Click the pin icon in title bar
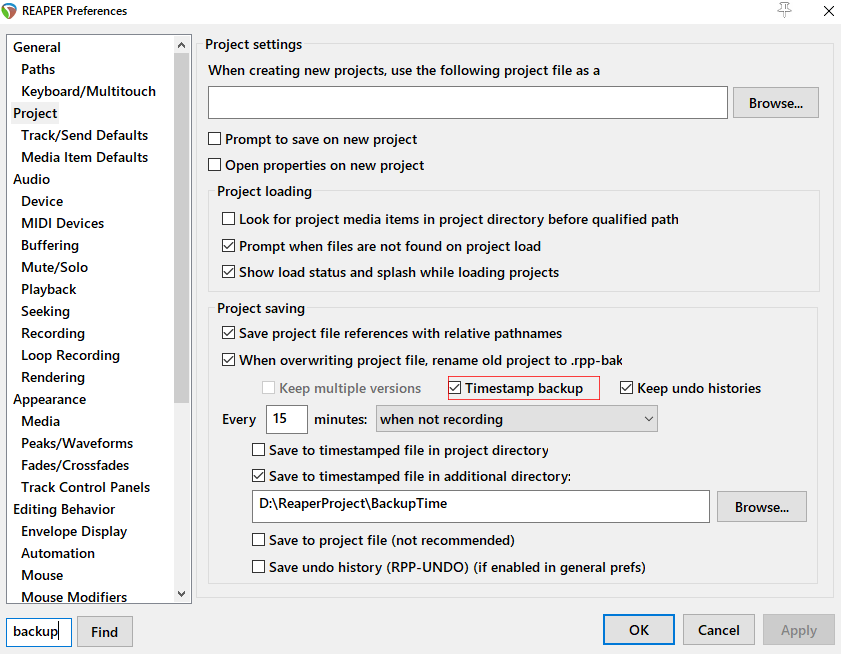The image size is (841, 654). coord(783,10)
